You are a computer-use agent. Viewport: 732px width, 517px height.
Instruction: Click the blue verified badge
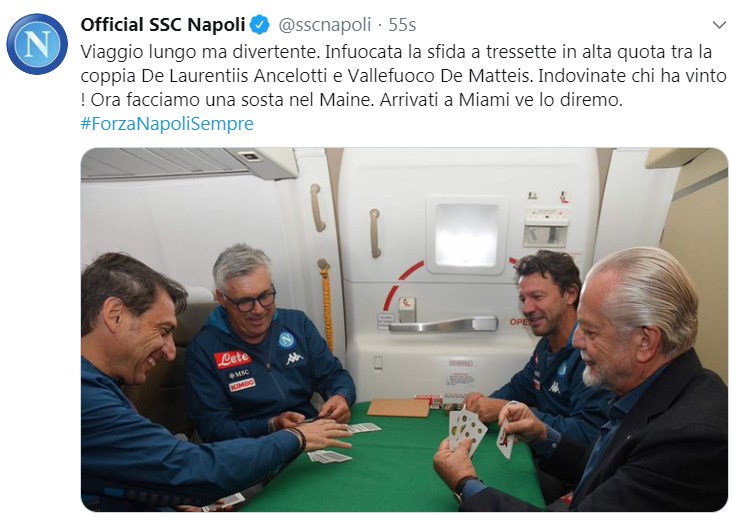(260, 25)
